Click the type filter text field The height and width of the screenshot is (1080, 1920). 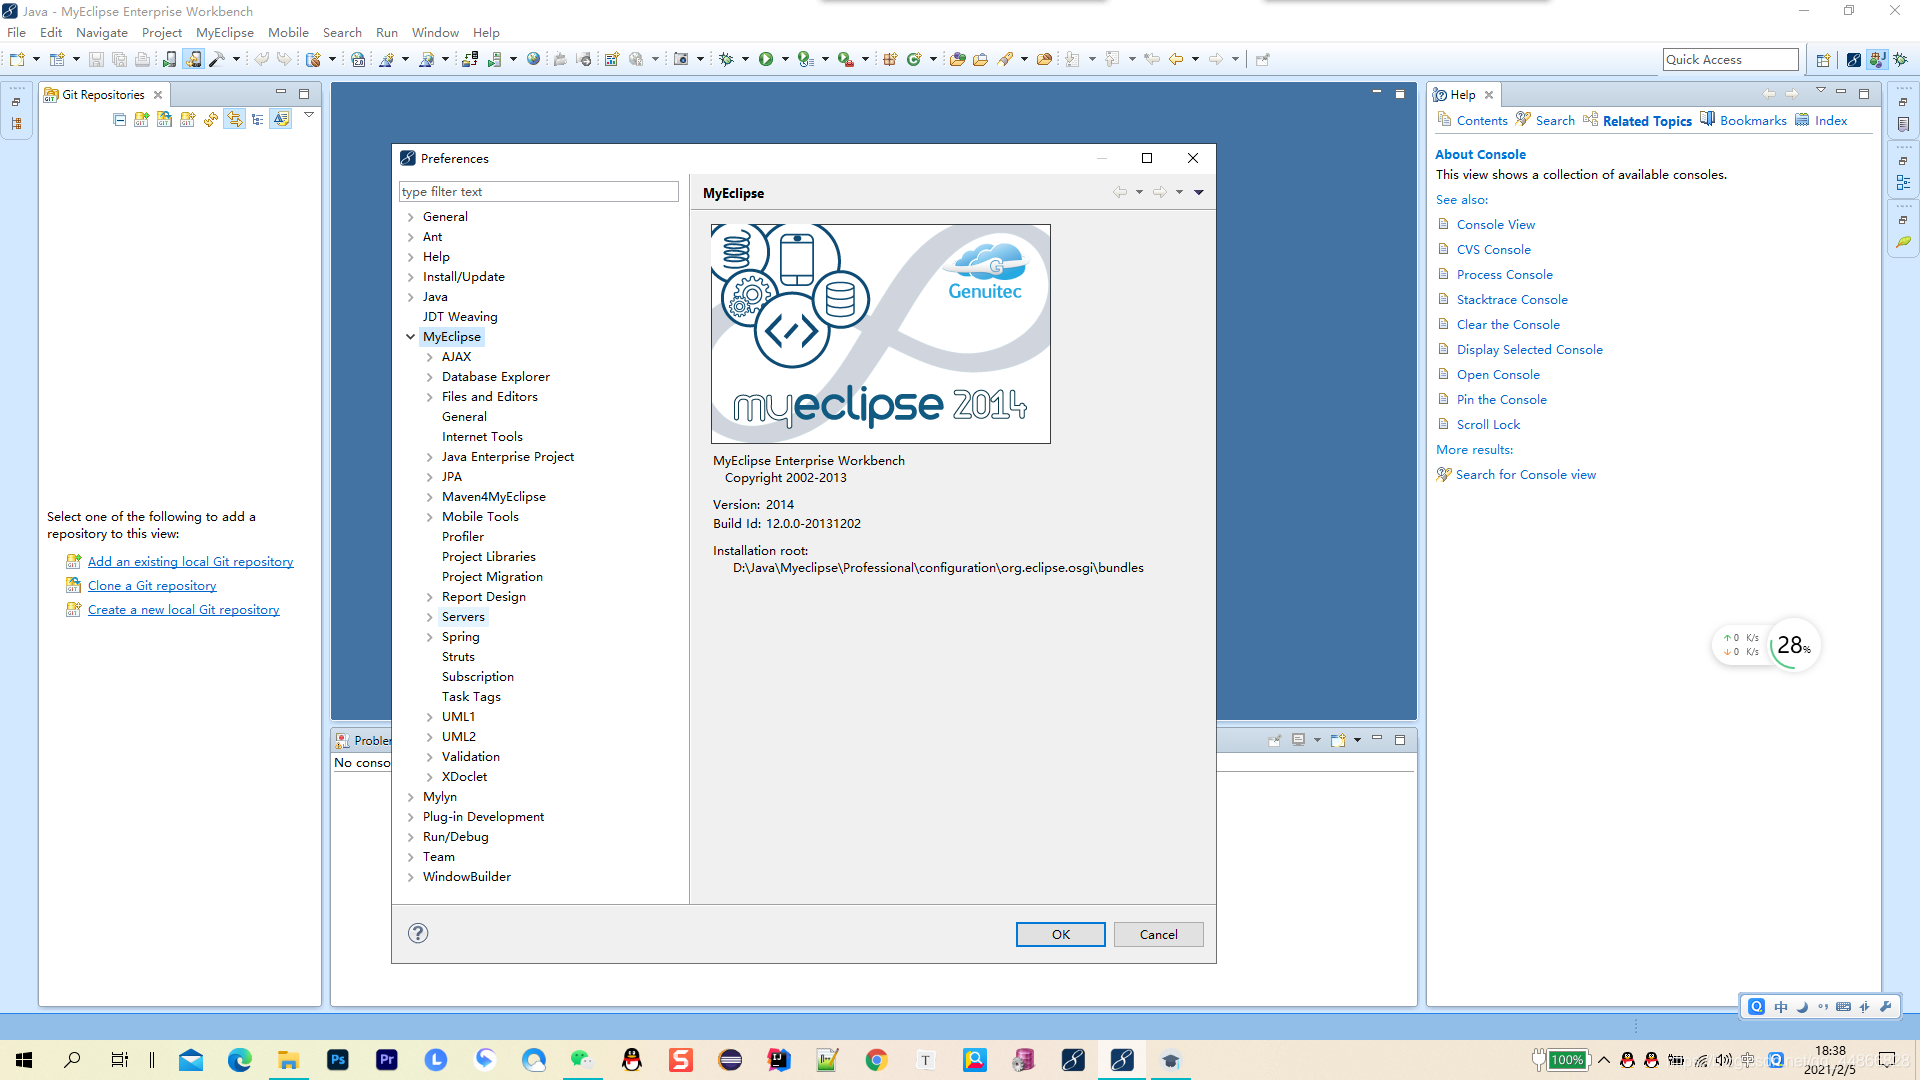pyautogui.click(x=538, y=192)
